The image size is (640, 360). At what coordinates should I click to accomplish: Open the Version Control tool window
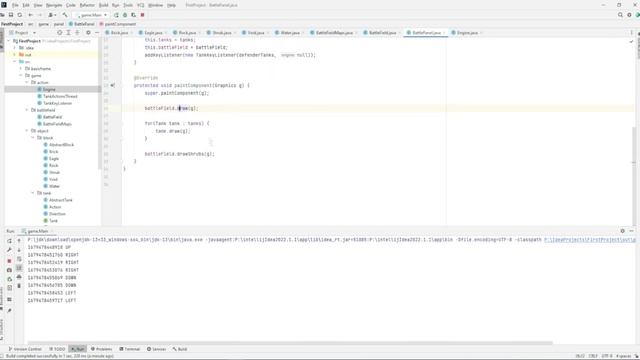(25, 349)
